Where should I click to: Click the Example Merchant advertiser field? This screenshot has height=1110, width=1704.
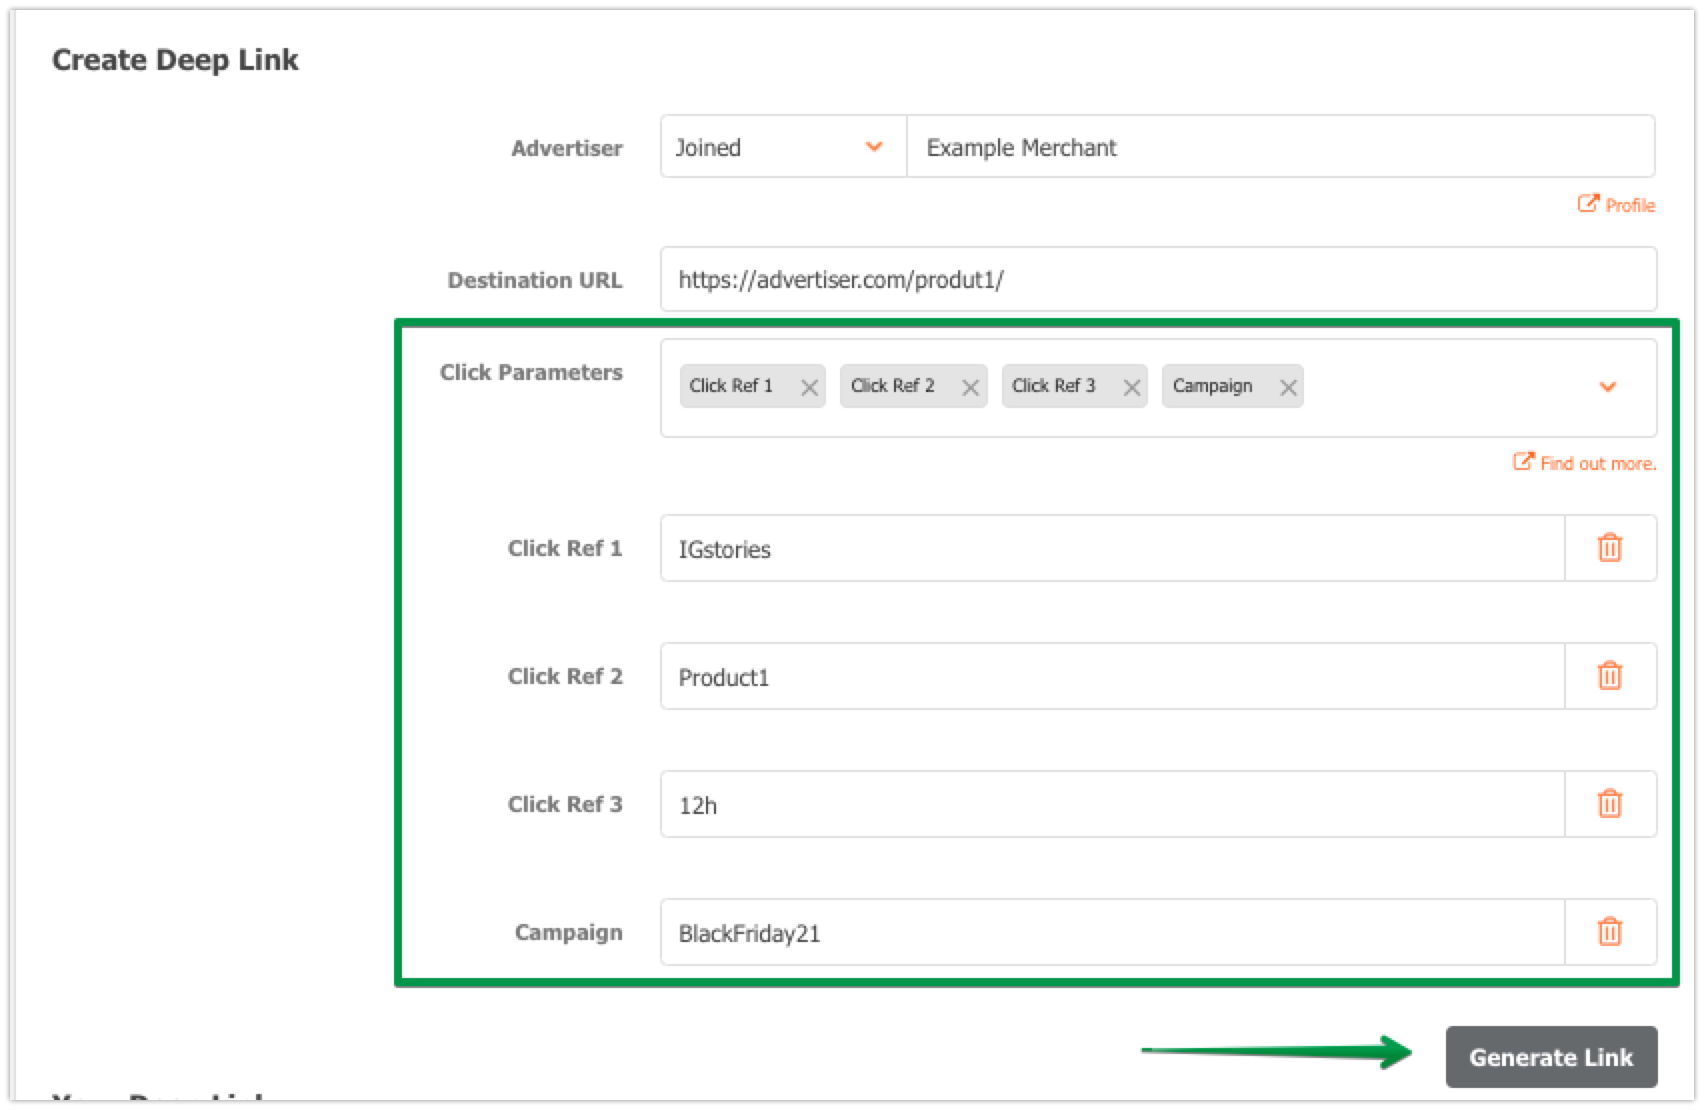[1278, 147]
